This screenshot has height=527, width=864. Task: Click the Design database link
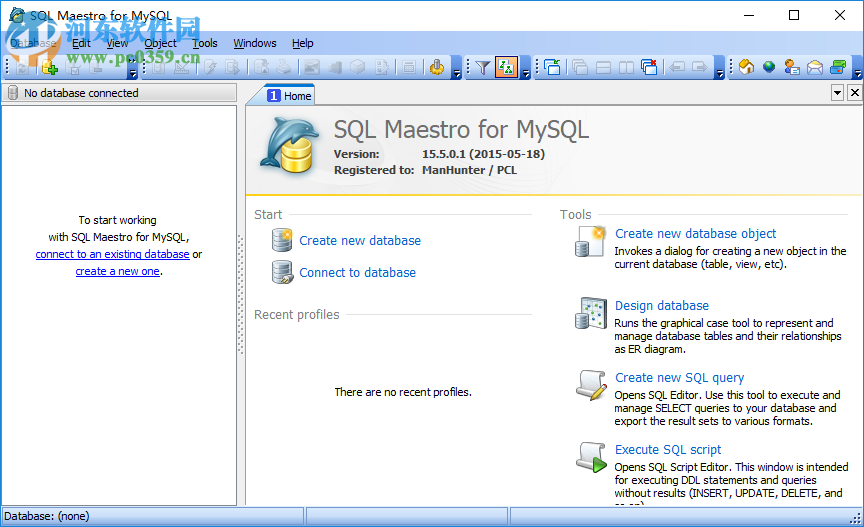[662, 305]
